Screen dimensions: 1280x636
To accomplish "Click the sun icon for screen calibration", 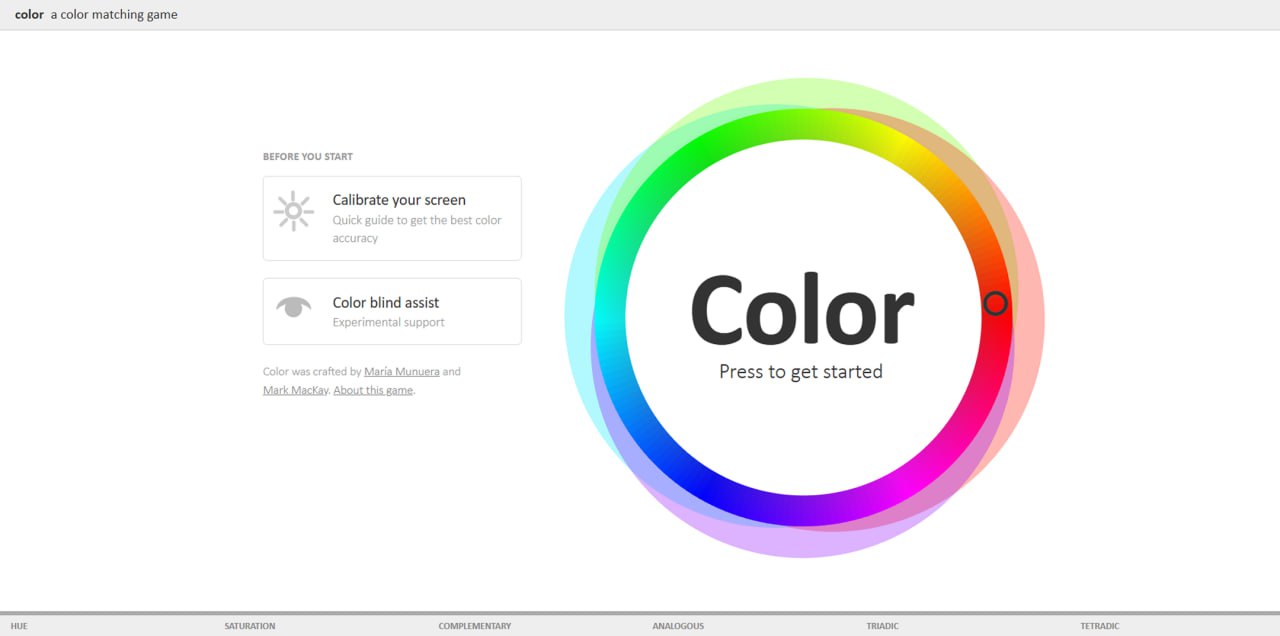I will pyautogui.click(x=293, y=211).
